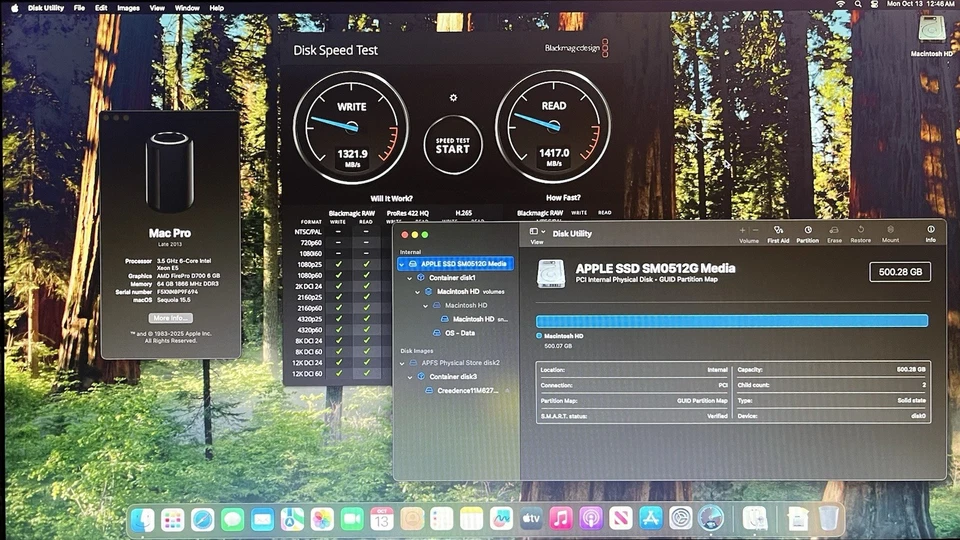960x540 pixels.
Task: Open Wi-Fi status in menu bar
Action: click(x=841, y=4)
